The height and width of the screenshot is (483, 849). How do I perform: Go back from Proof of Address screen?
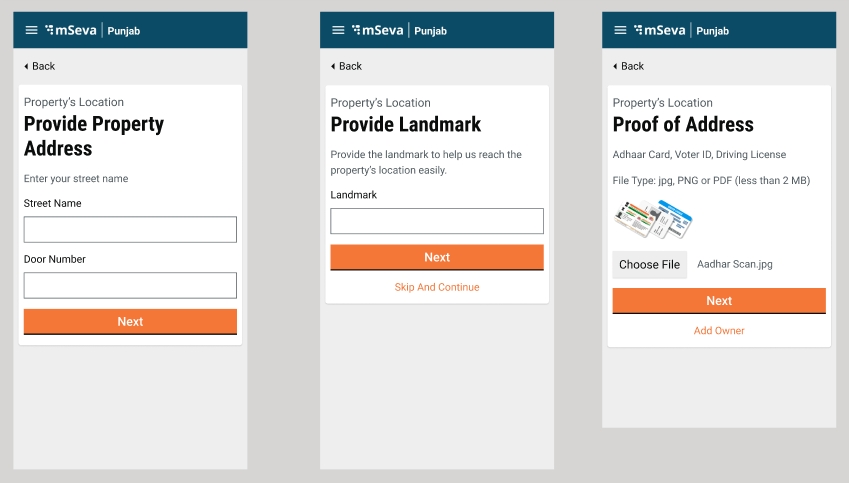point(629,66)
